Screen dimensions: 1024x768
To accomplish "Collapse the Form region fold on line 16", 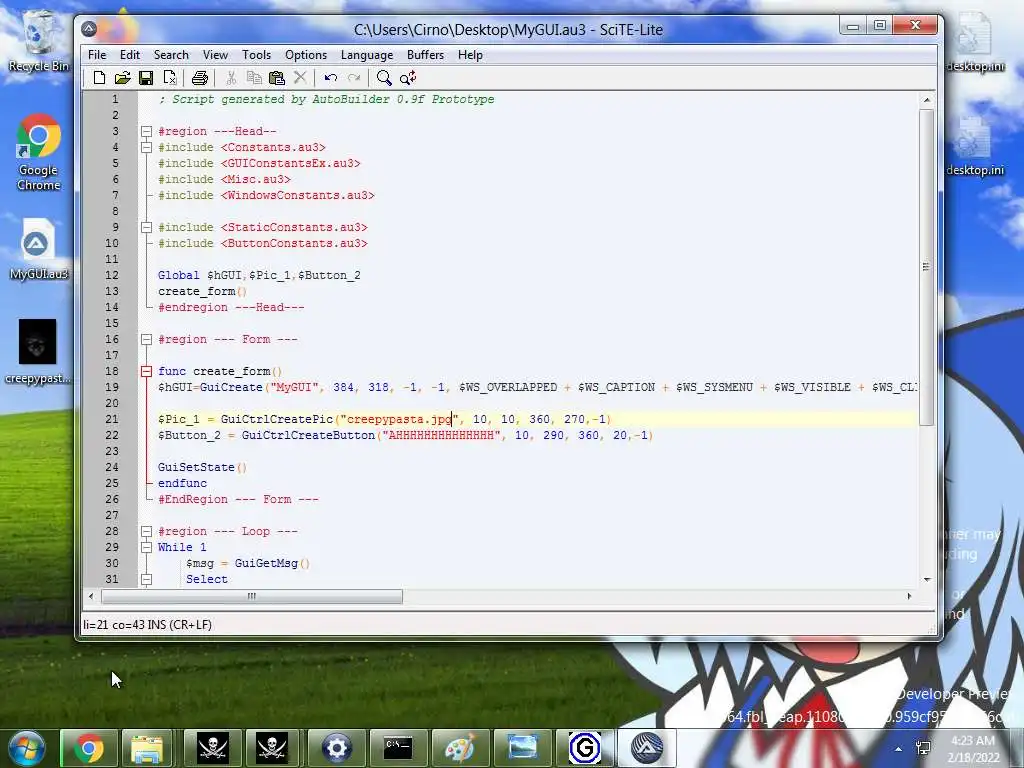I will coord(146,340).
